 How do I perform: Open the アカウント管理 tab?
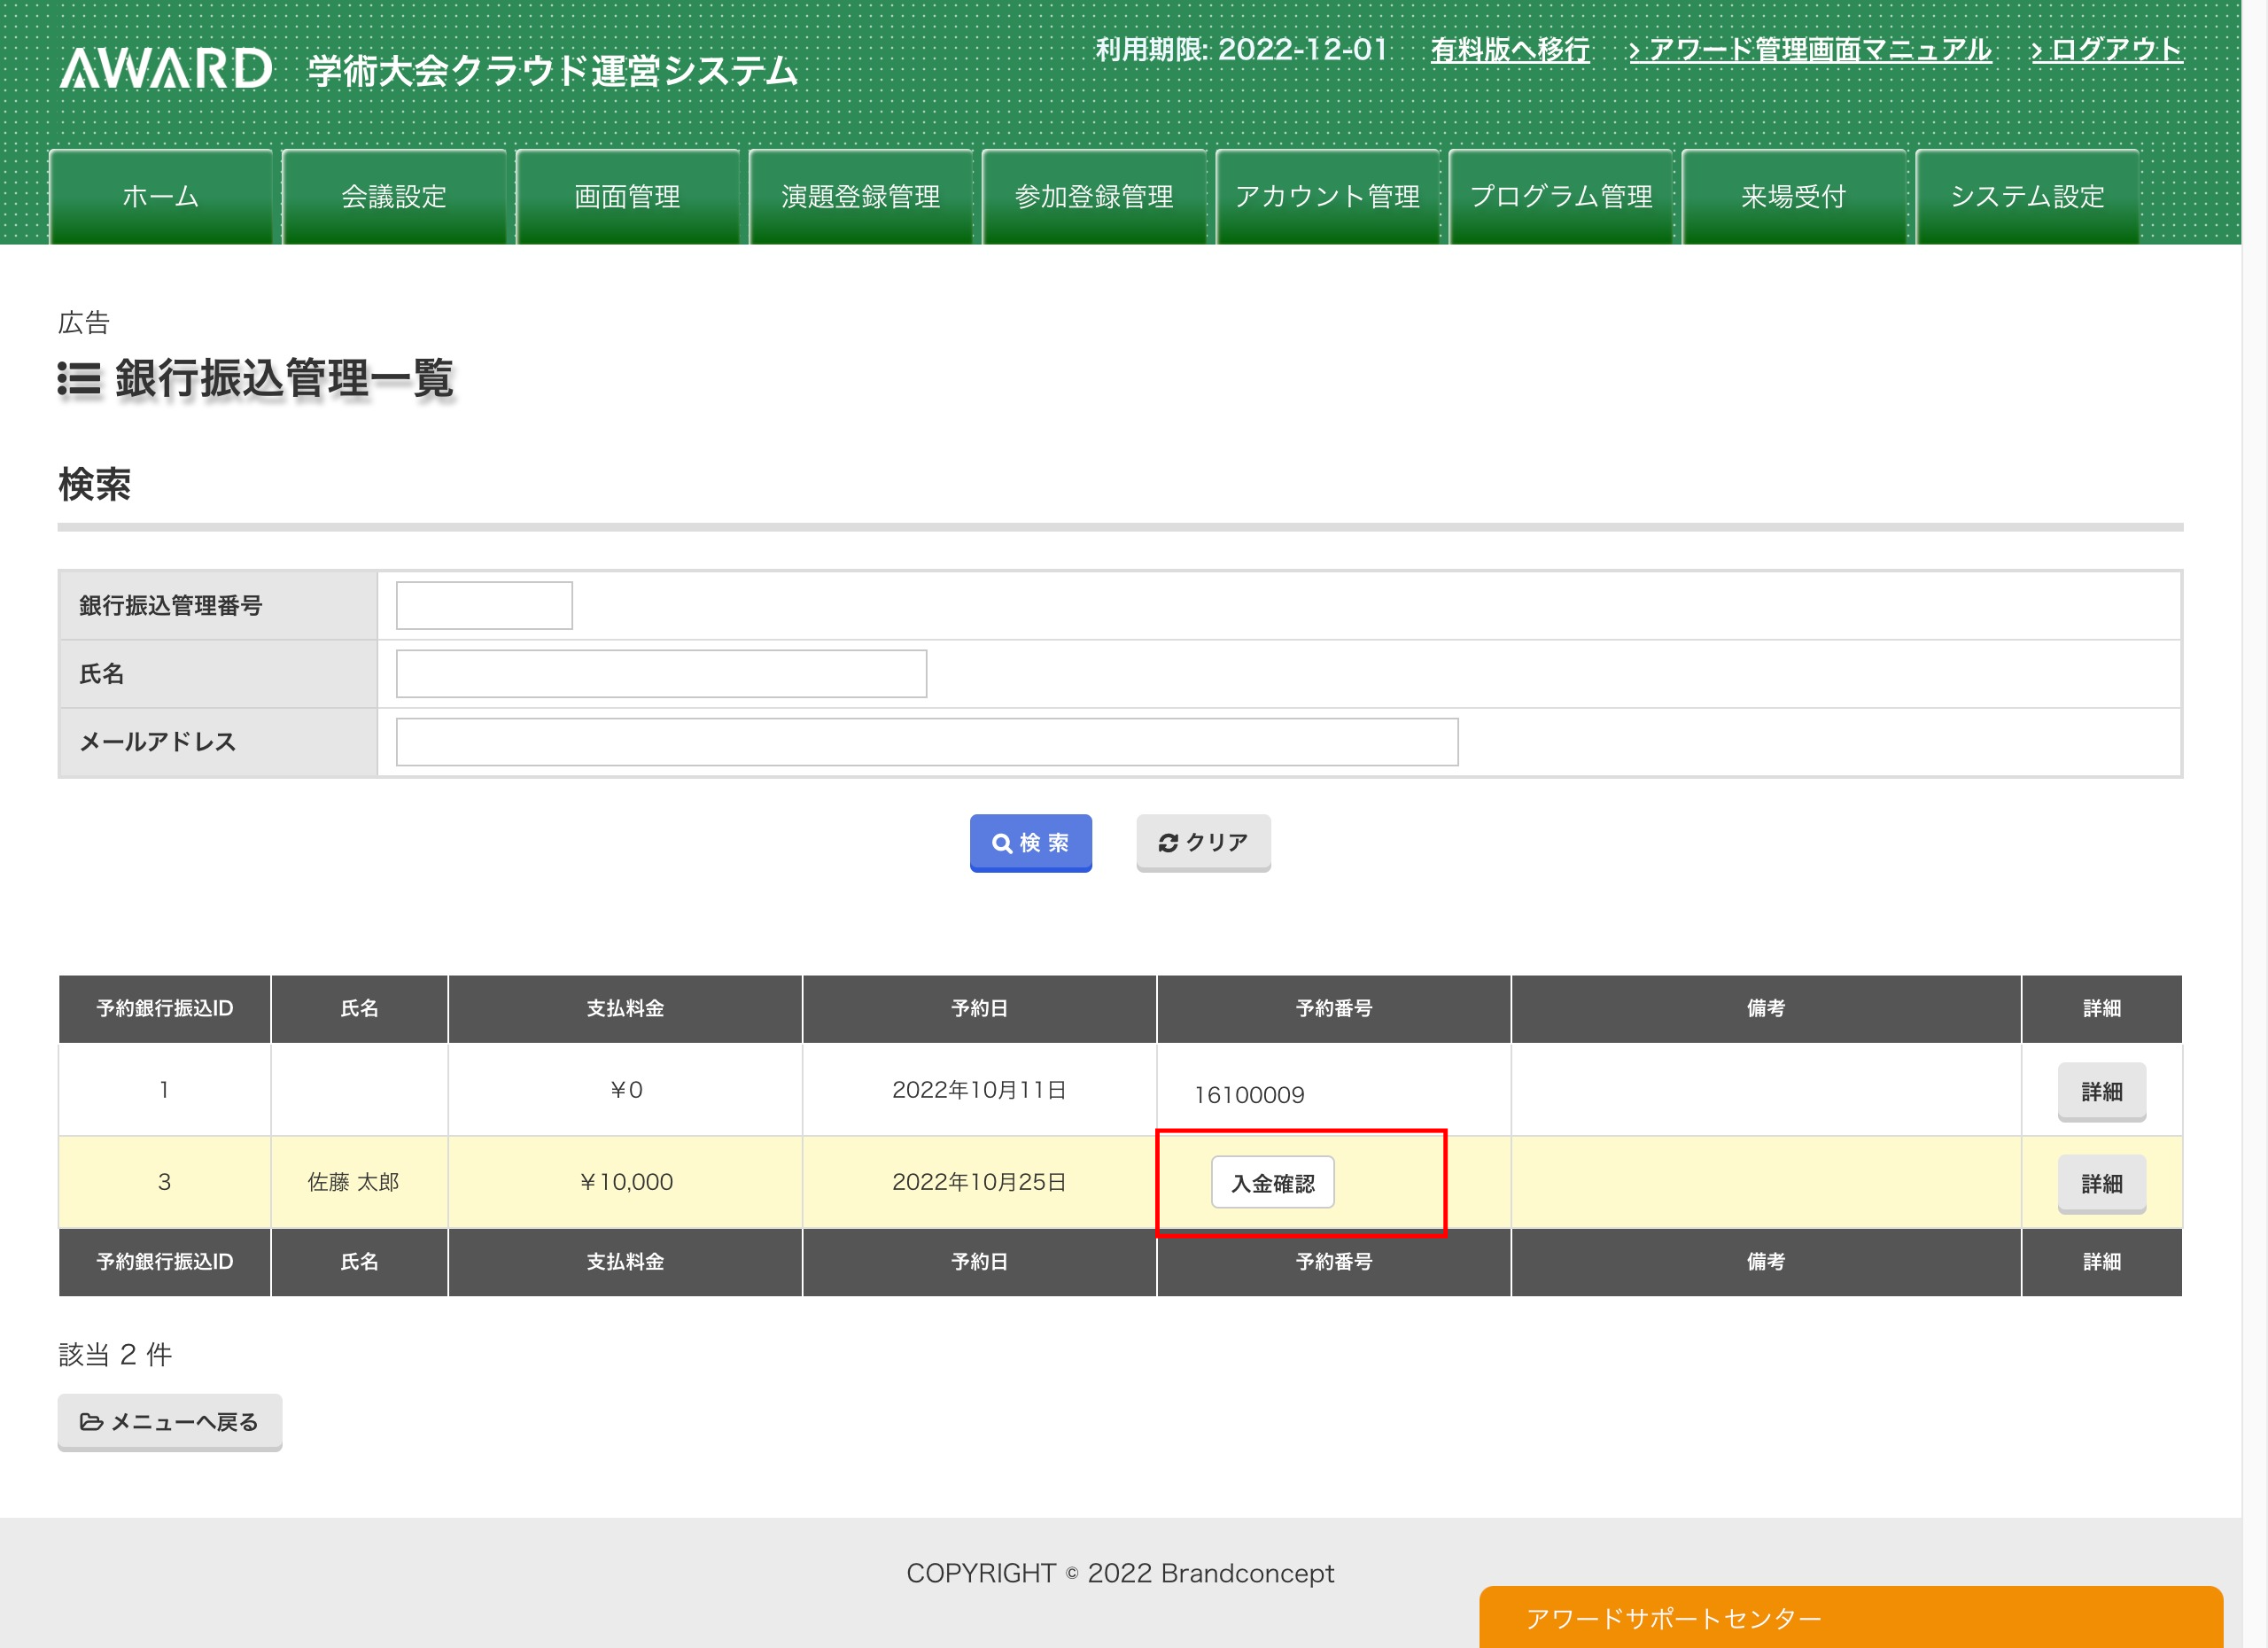(x=1327, y=197)
